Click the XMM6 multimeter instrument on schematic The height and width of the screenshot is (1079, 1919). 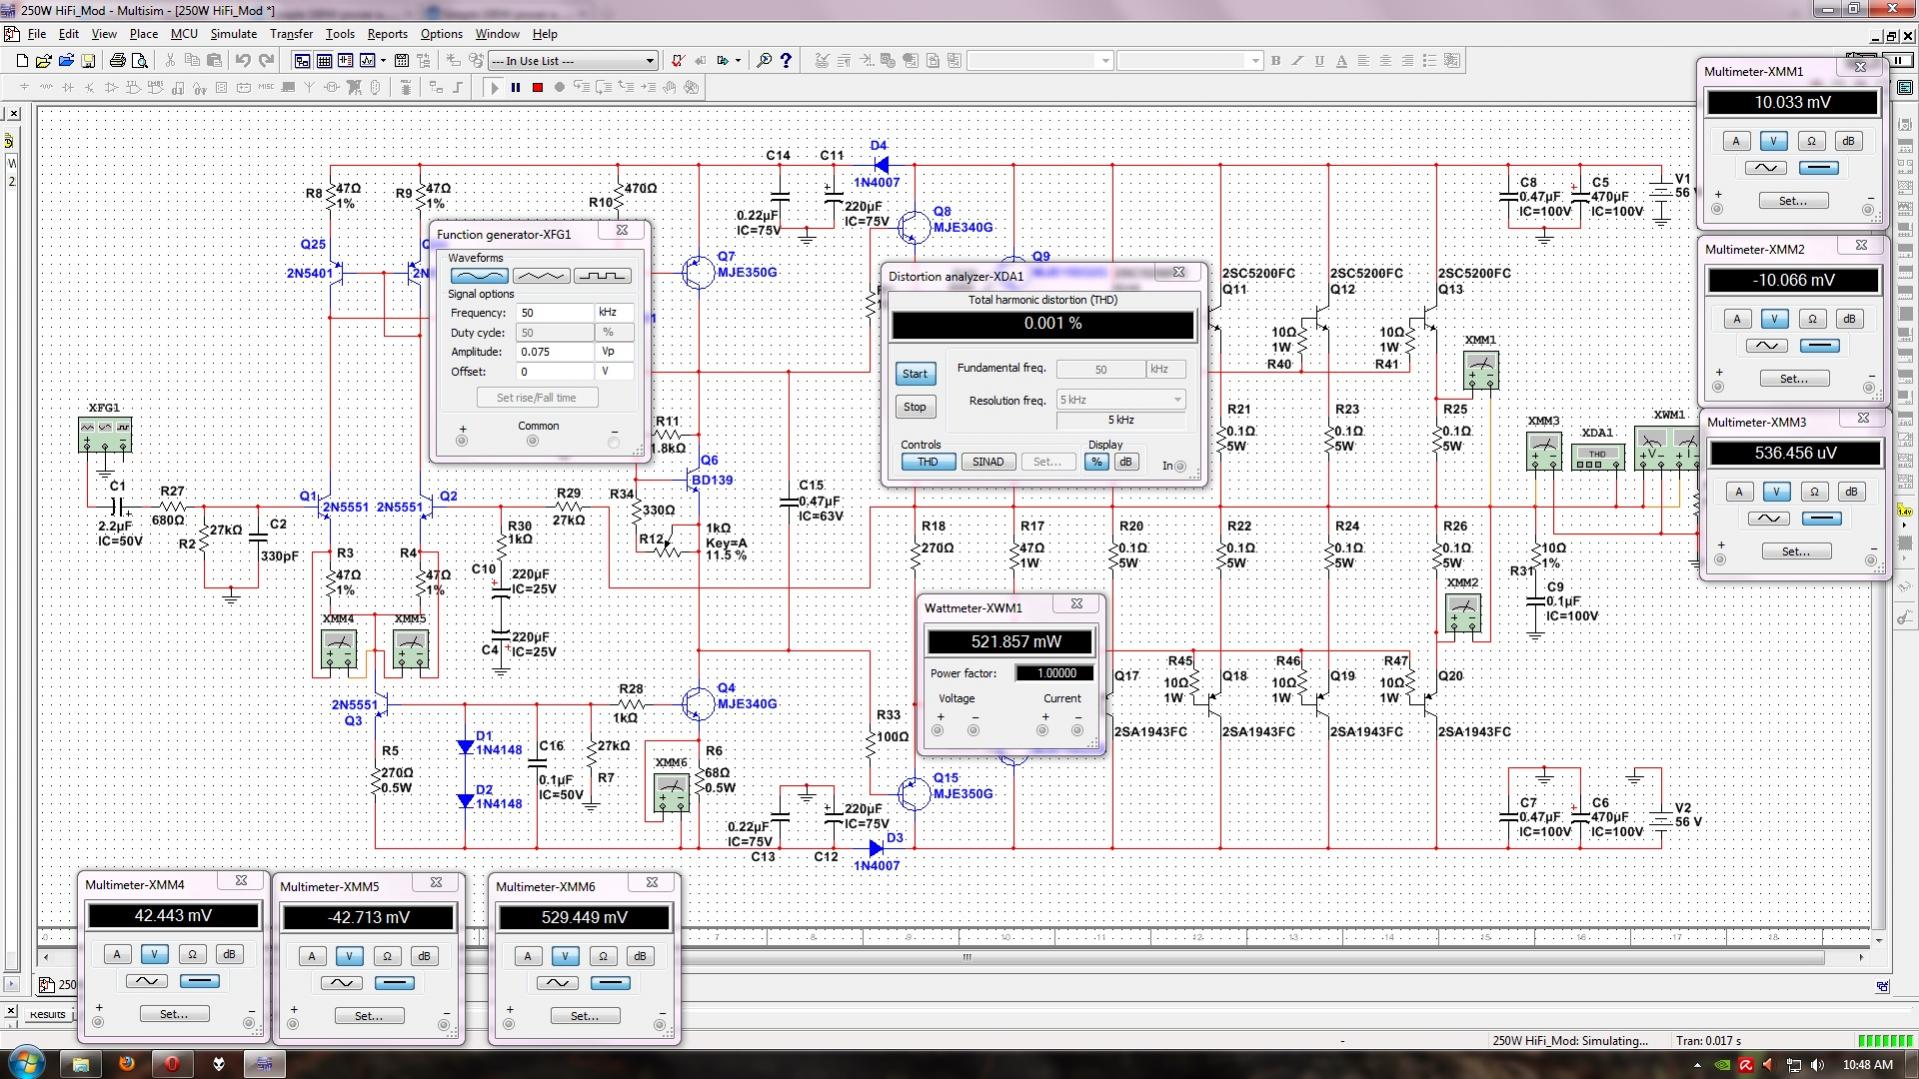pos(671,793)
